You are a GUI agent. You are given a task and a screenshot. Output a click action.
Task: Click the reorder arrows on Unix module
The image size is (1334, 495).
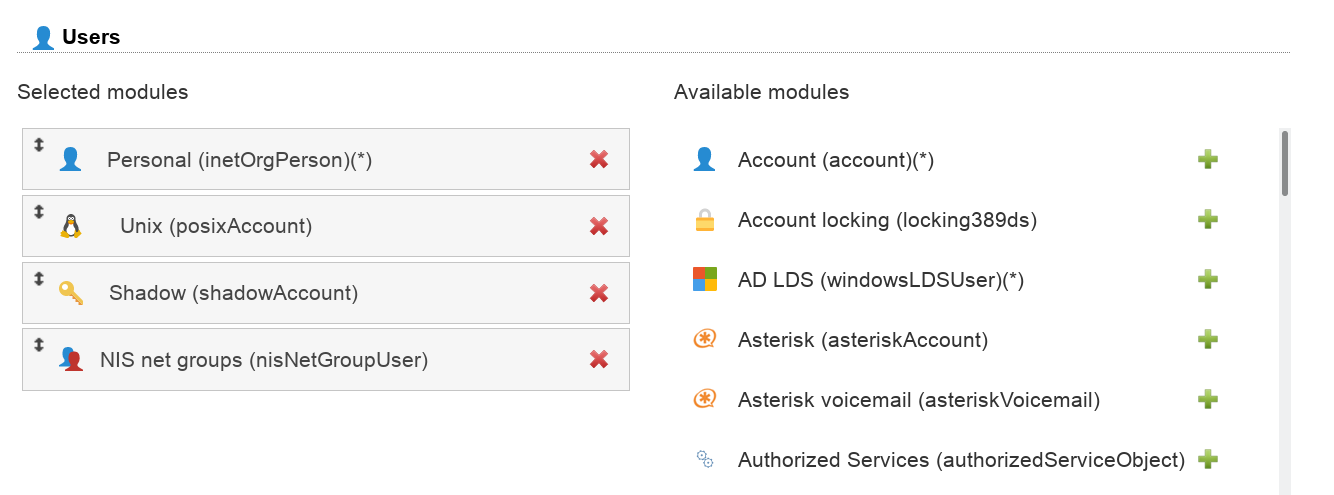point(39,212)
